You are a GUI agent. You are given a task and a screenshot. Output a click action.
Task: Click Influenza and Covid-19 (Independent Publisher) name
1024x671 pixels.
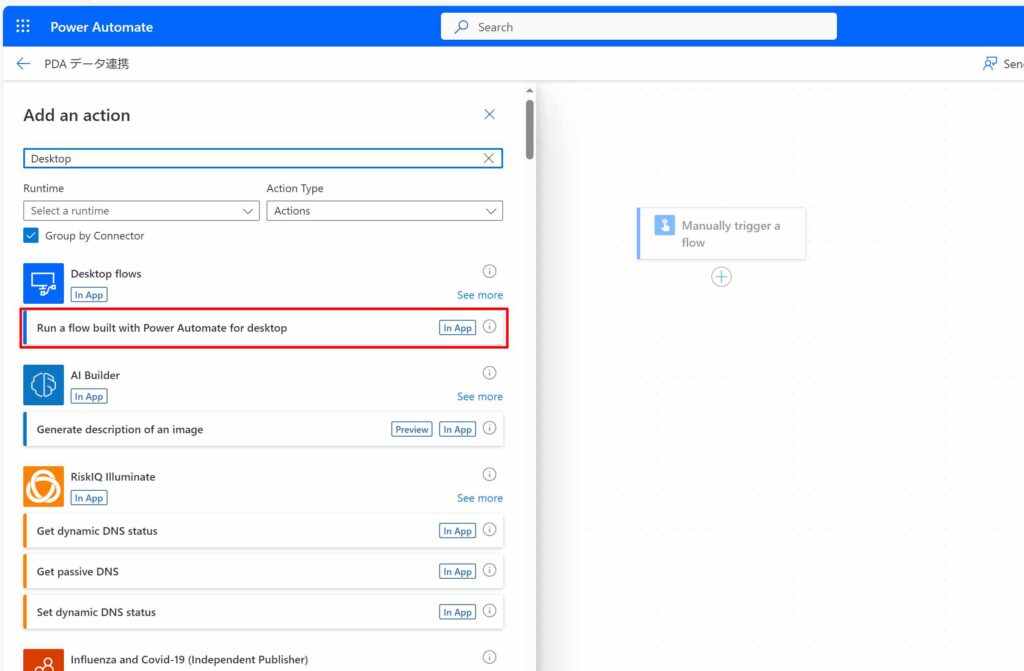189,660
